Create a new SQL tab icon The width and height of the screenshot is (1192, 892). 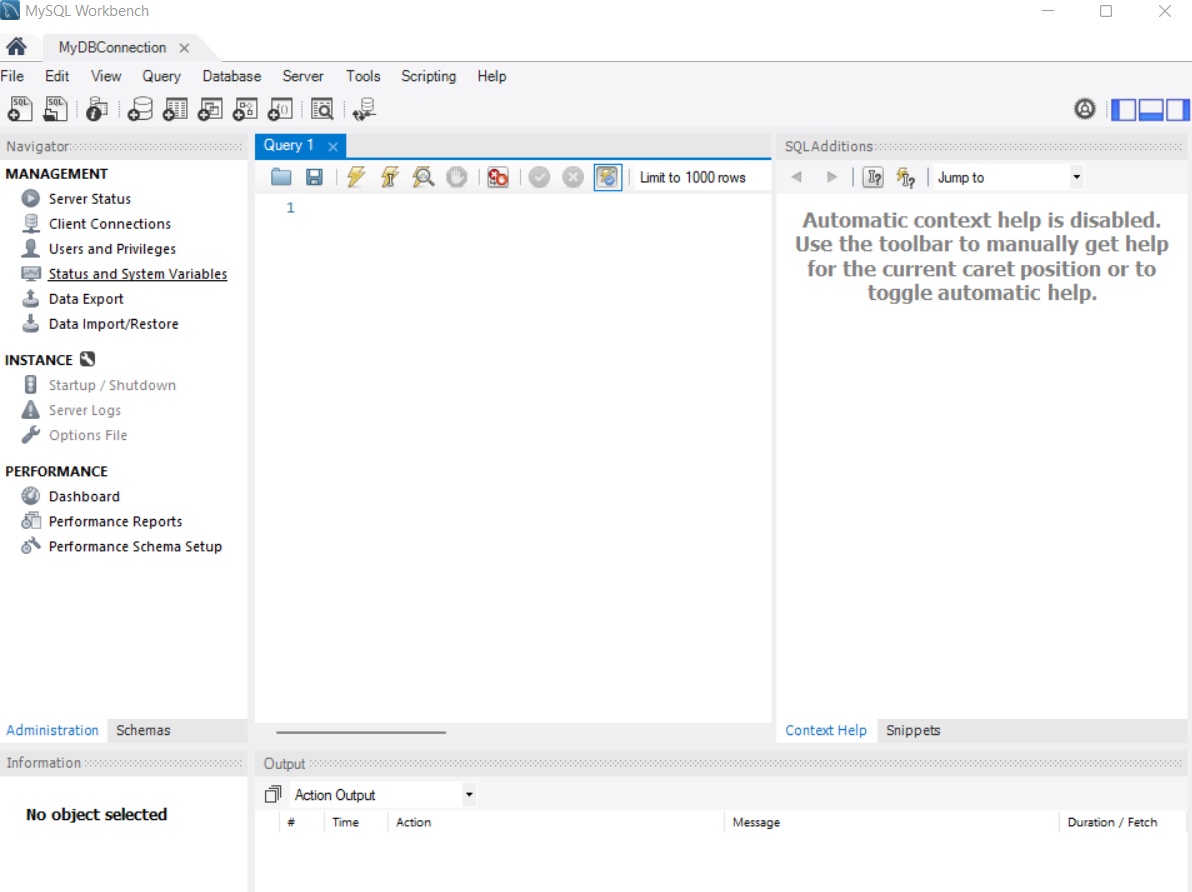[x=20, y=110]
